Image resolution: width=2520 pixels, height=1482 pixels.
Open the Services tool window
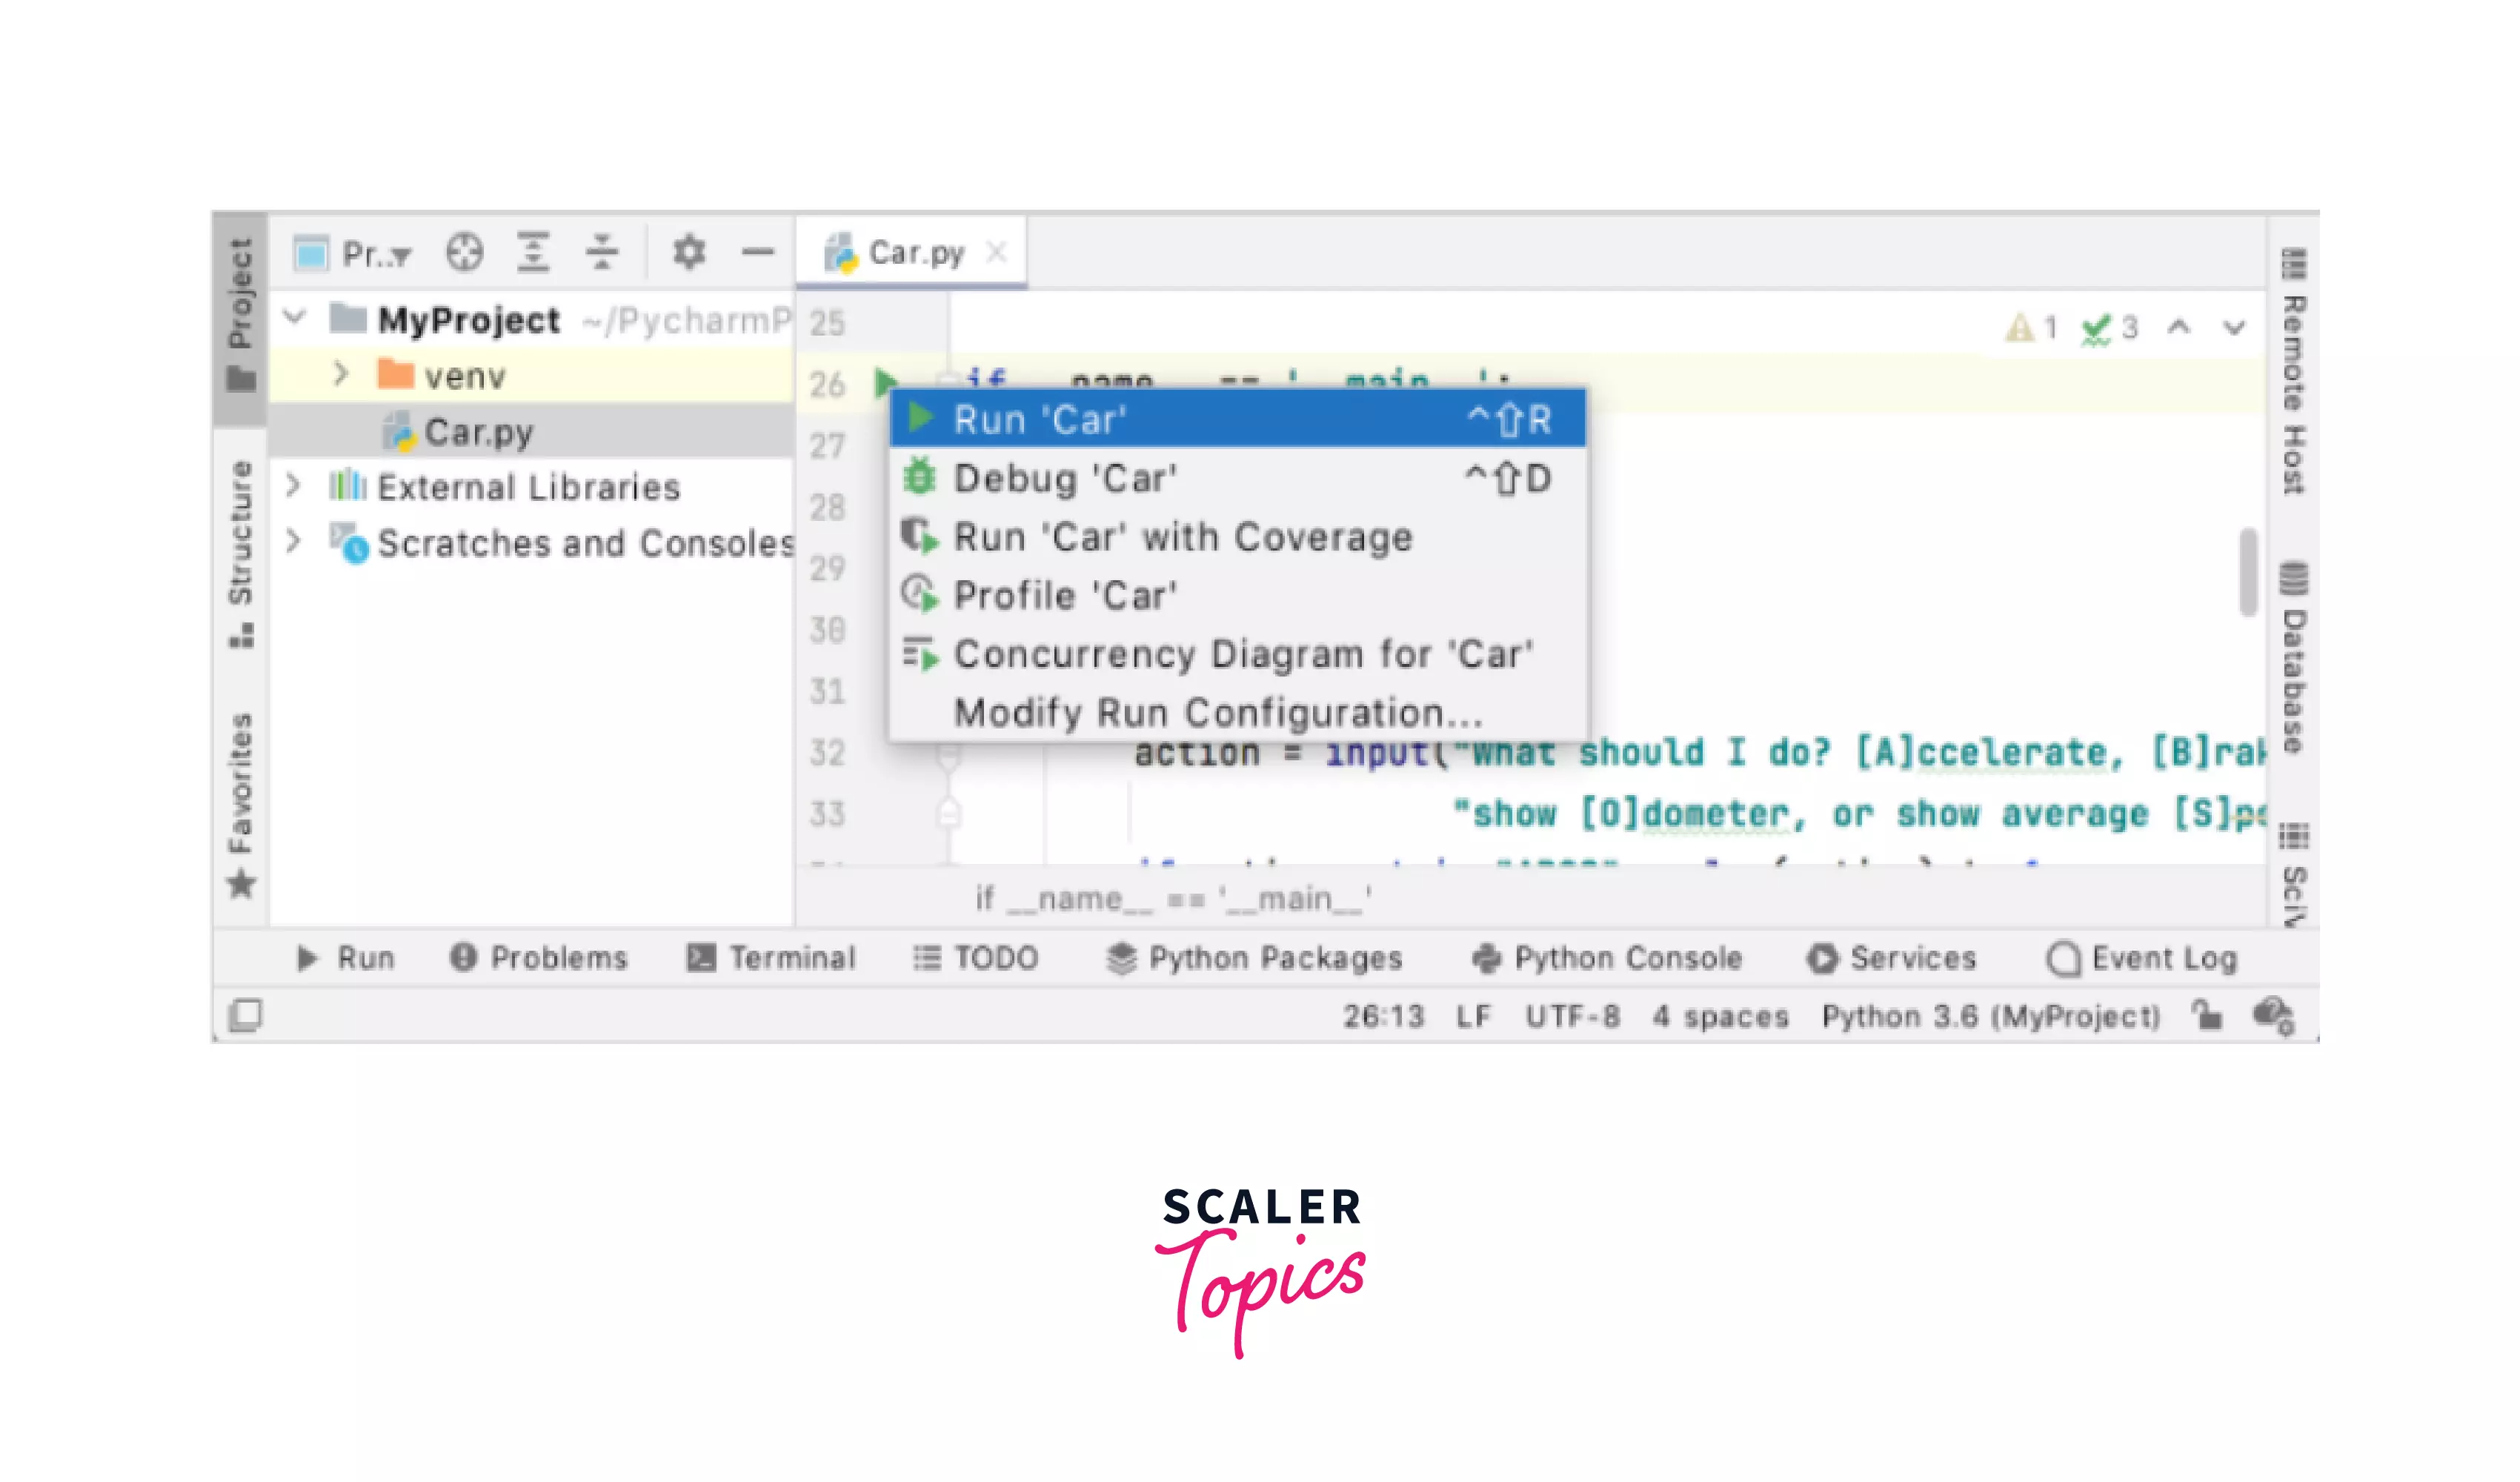(1892, 958)
